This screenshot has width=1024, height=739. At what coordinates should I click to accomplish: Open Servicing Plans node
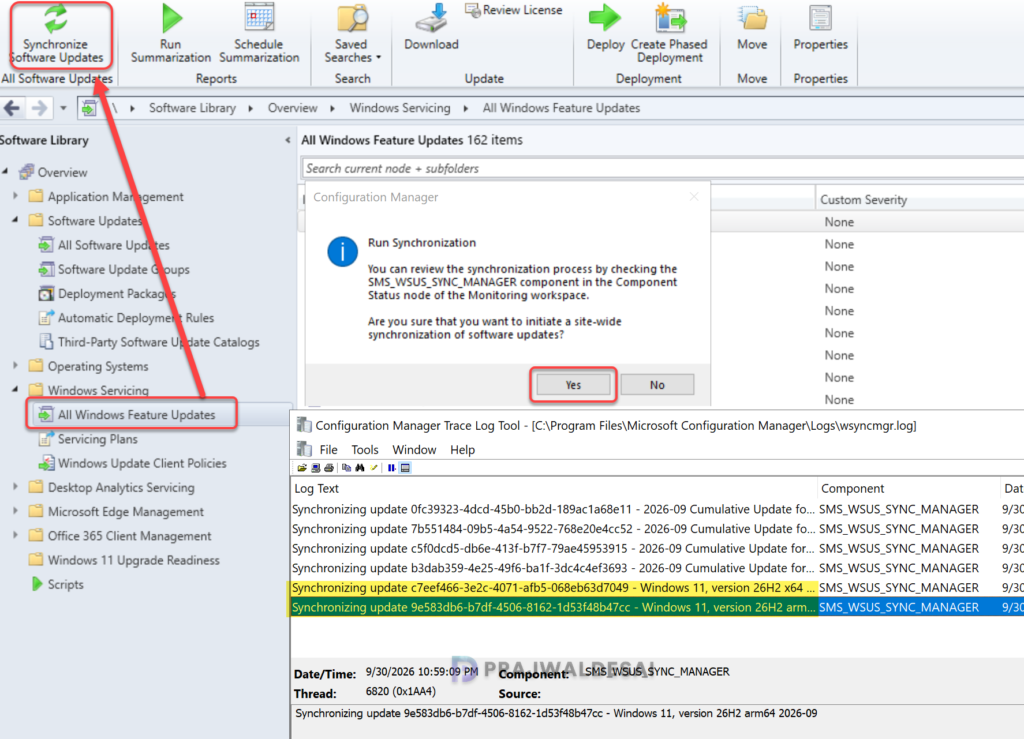tap(97, 439)
